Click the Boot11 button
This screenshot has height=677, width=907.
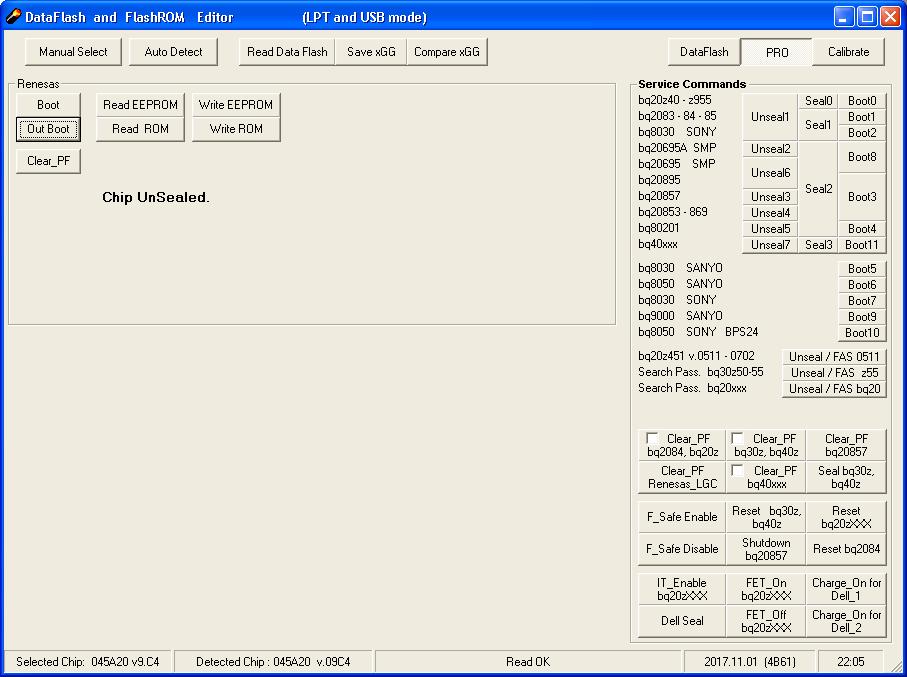862,245
